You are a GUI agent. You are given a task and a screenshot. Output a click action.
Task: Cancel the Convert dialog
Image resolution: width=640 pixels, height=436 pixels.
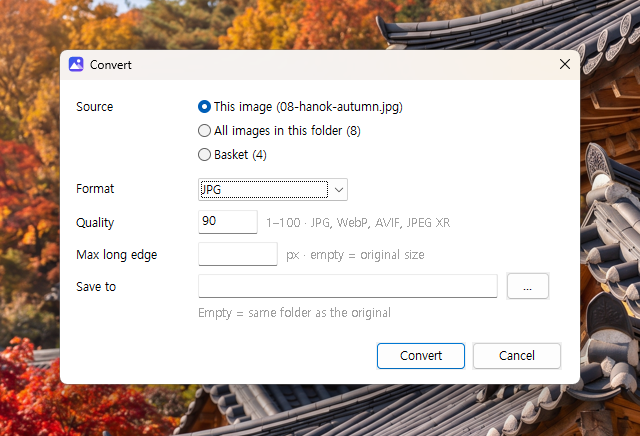[517, 356]
